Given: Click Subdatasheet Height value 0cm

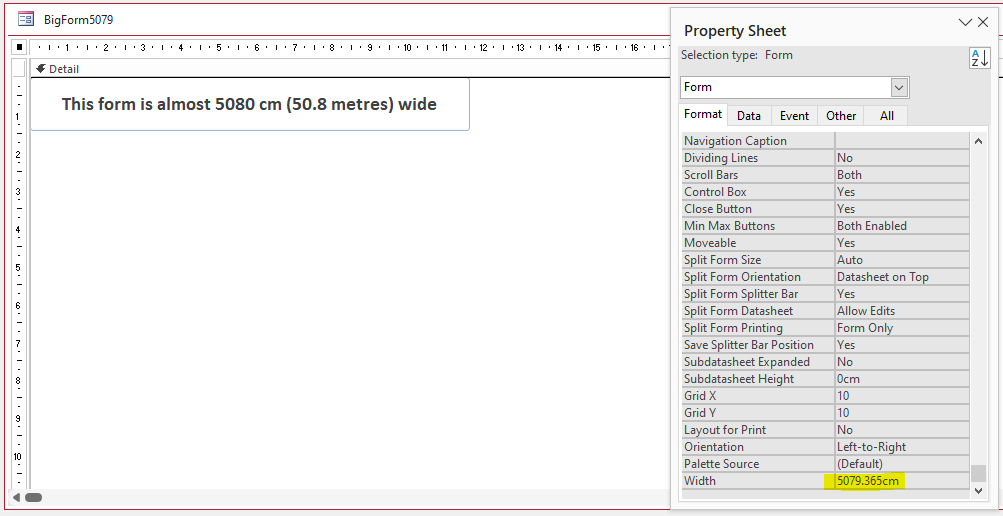Looking at the screenshot, I should (x=902, y=379).
